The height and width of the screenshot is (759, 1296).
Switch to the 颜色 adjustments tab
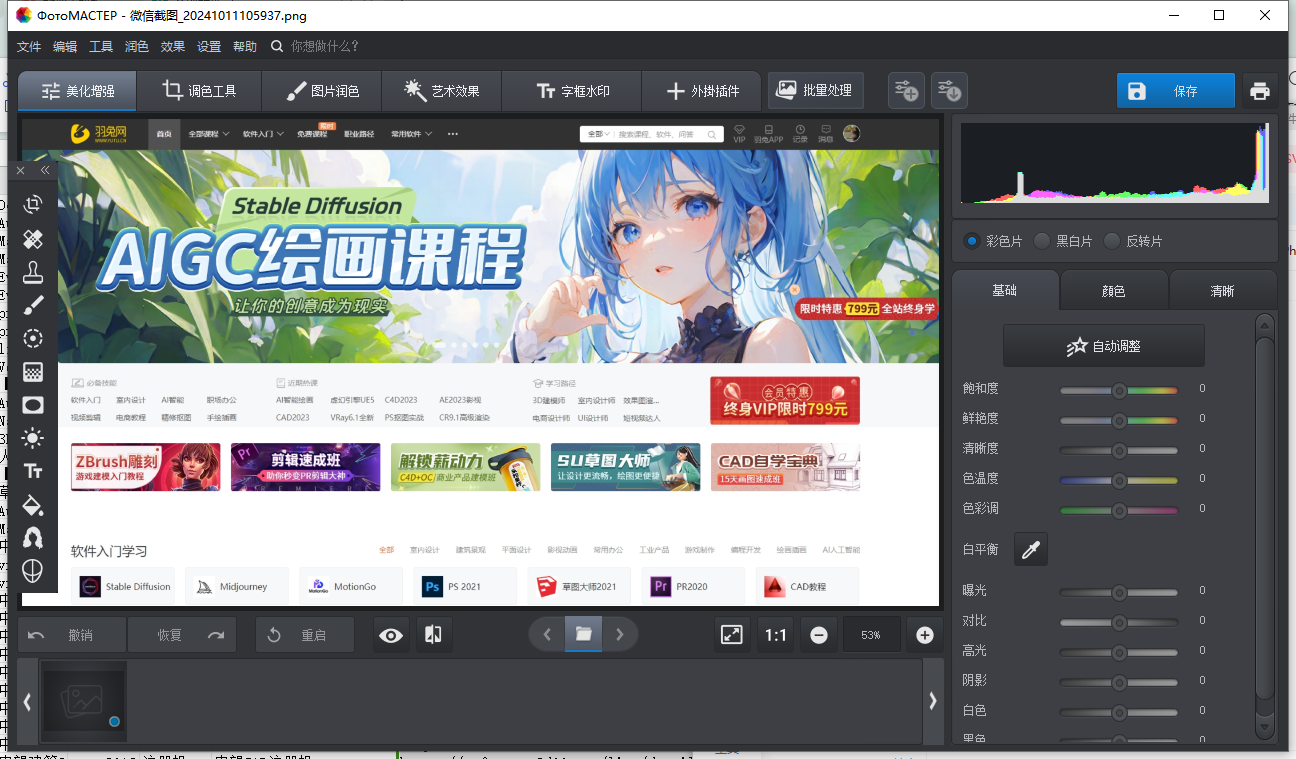click(x=1113, y=291)
